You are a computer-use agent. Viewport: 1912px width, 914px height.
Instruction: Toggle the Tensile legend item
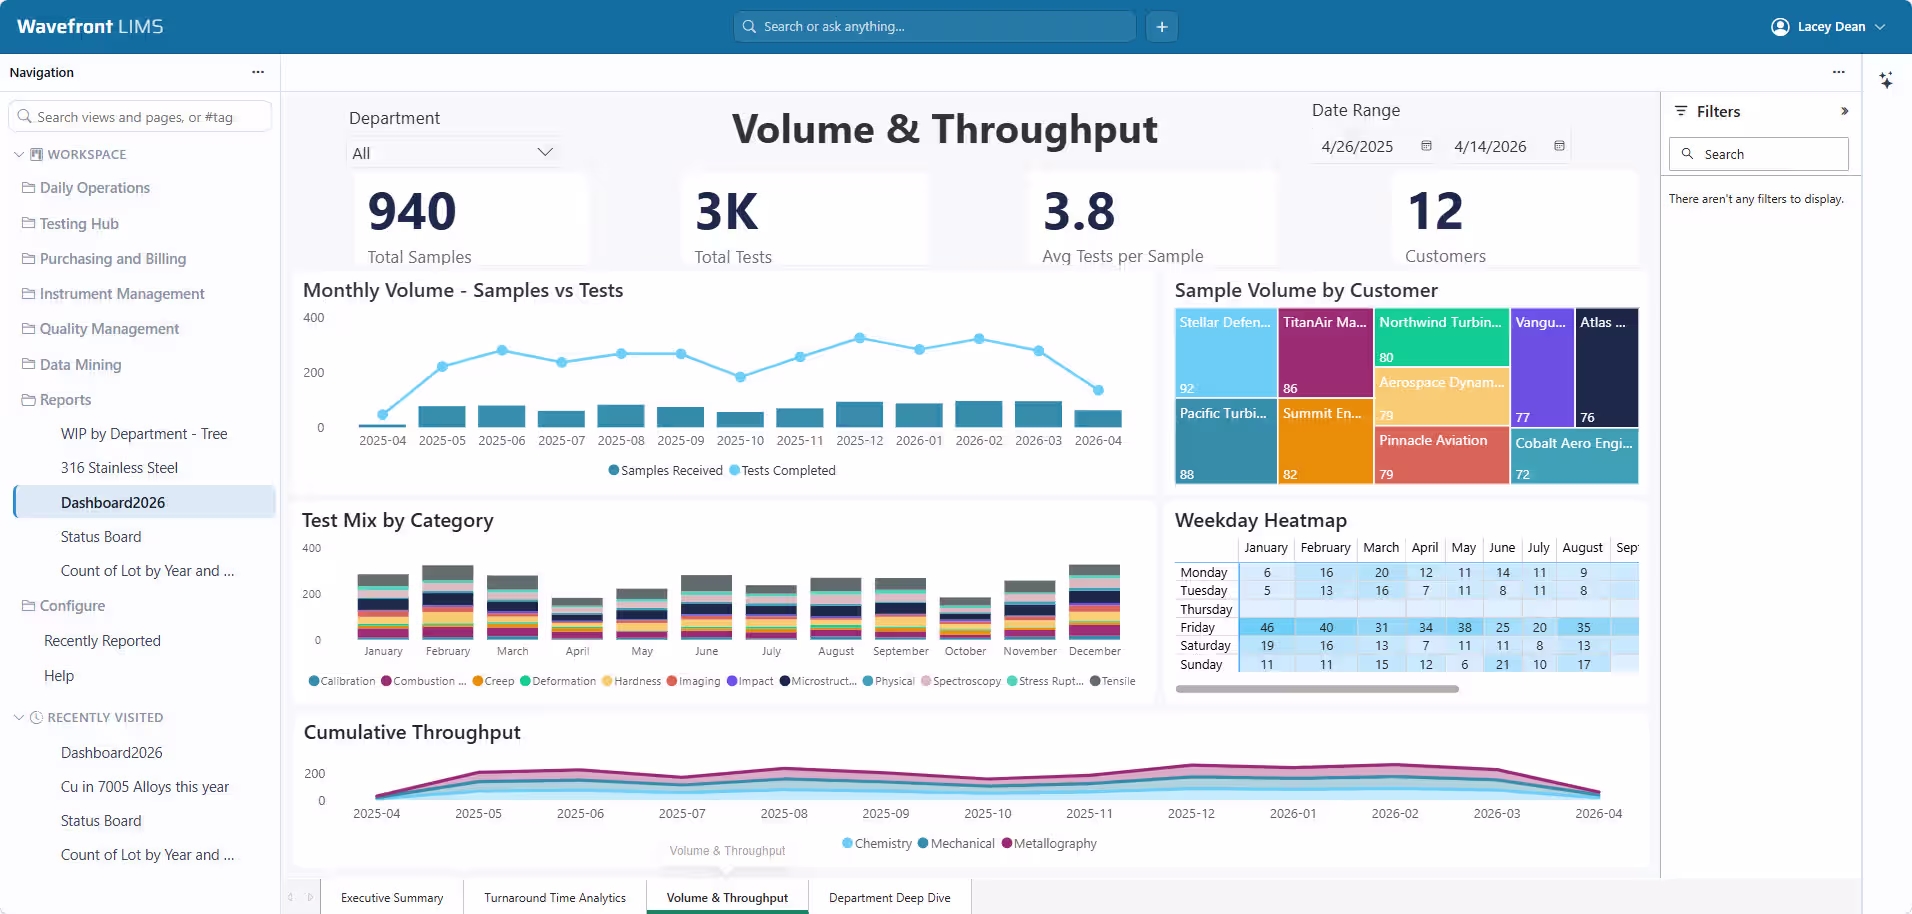pos(1112,681)
